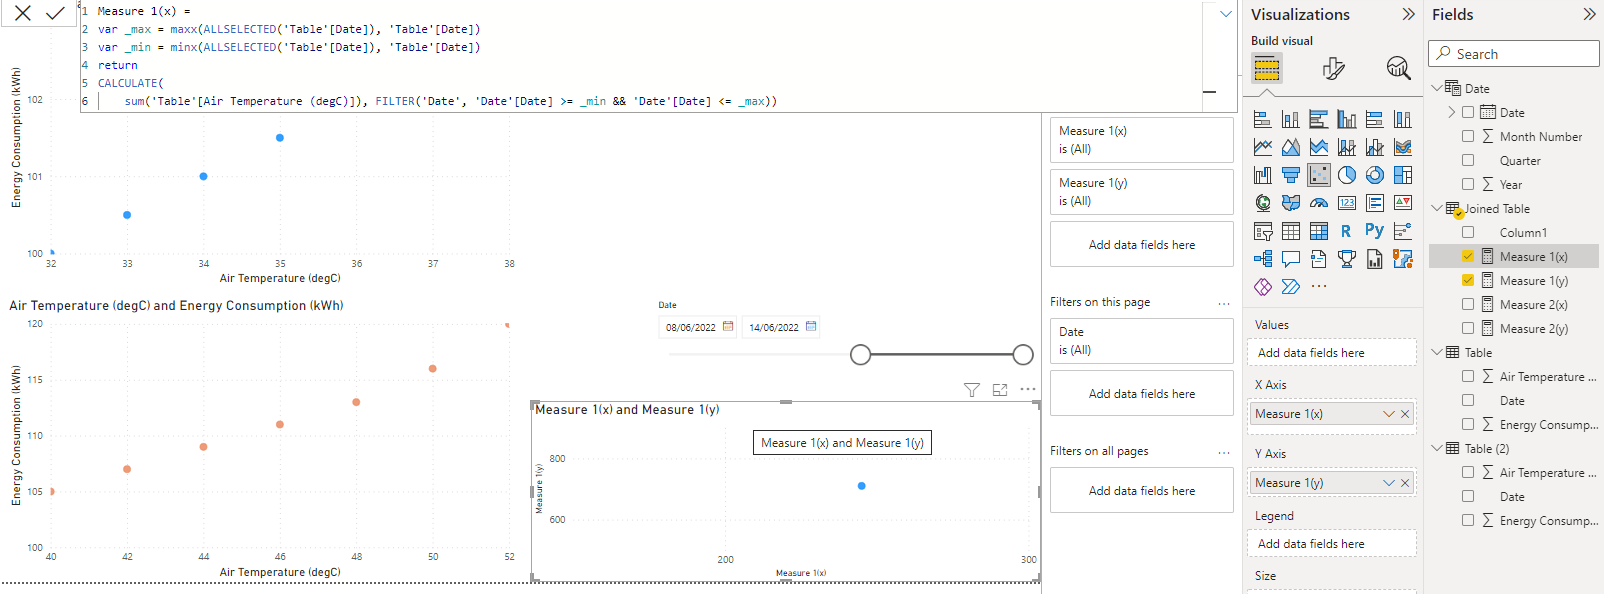Open Filters on this page options
This screenshot has height=594, width=1604.
(1223, 303)
